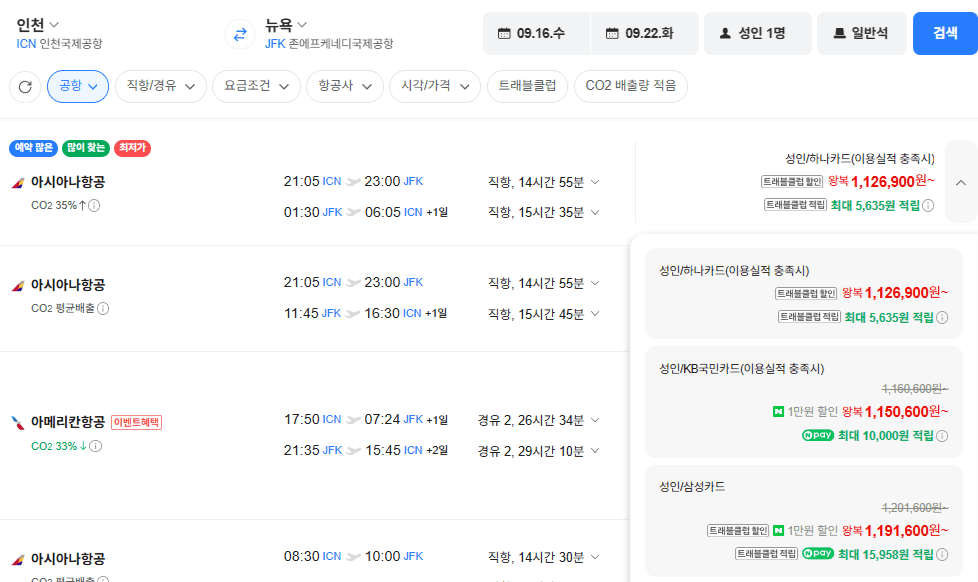This screenshot has height=582, width=978.
Task: Click the Npay badge in 삼성카드 offer
Action: point(818,553)
